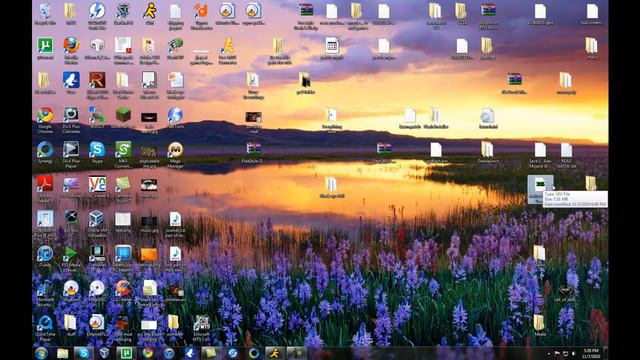Switch to AIM via the taskbar button
The image size is (640, 360).
click(x=274, y=353)
